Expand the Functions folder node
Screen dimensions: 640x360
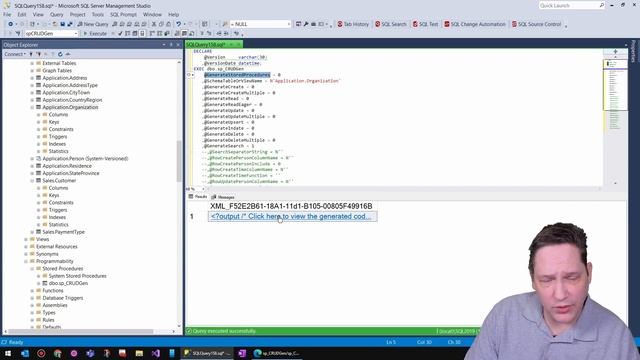click(32, 291)
